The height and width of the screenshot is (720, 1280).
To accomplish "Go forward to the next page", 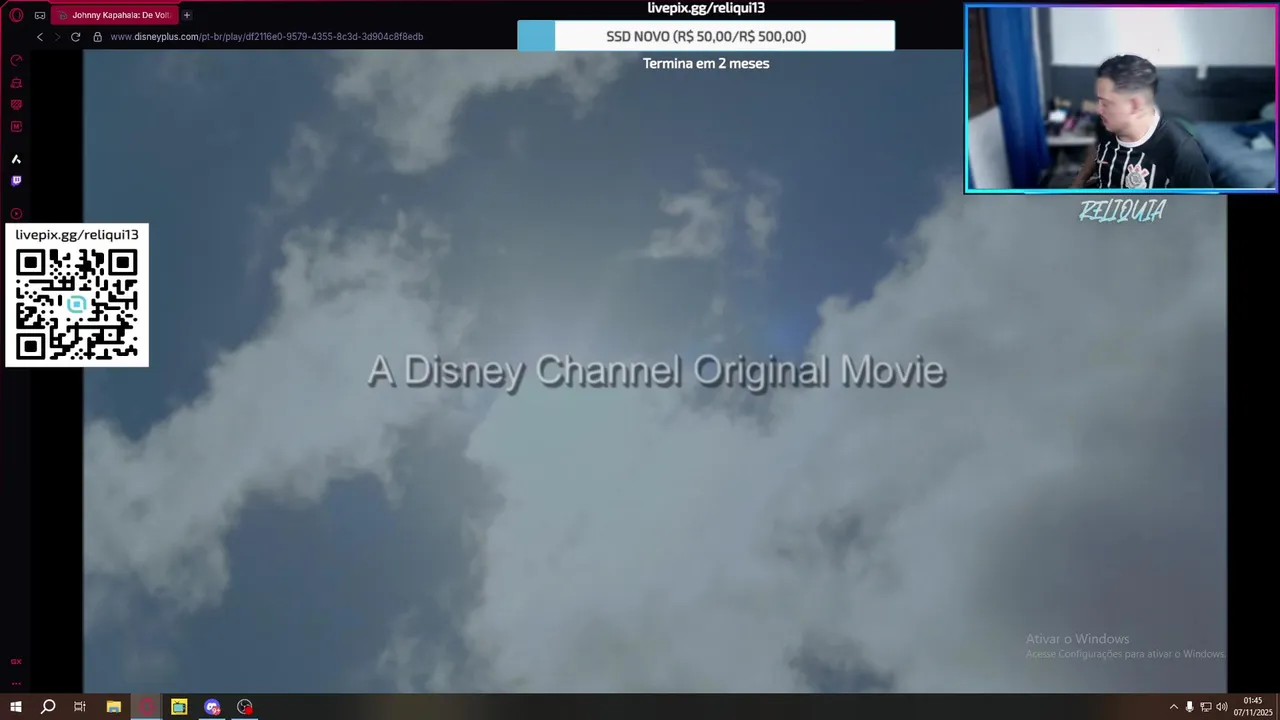I will point(57,37).
